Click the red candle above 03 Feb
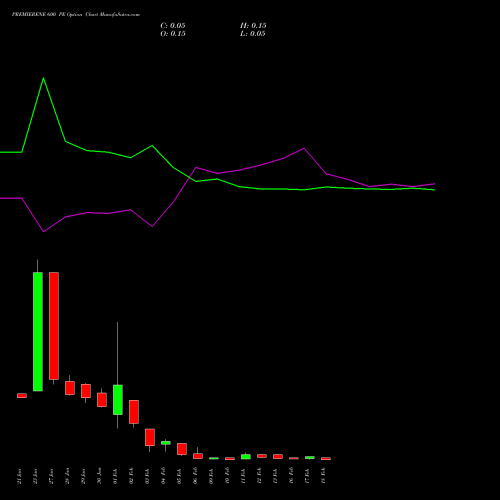Viewport: 500px width, 500px height. point(150,437)
